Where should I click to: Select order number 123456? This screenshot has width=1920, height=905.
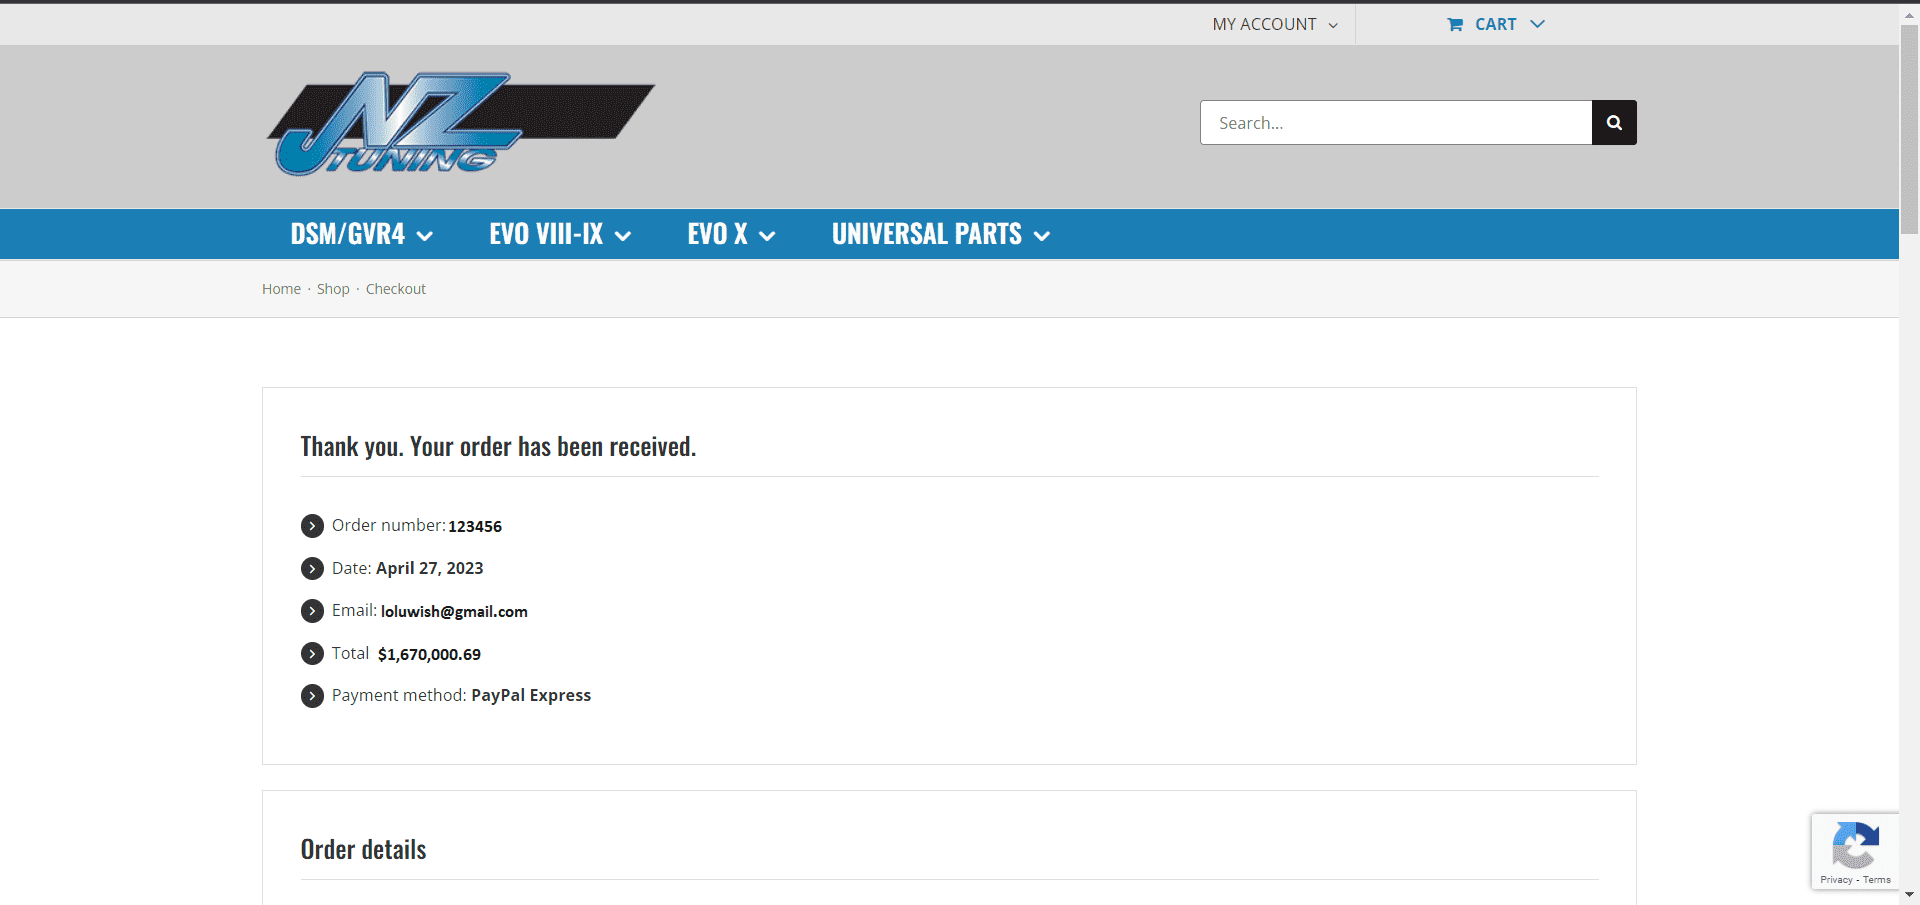475,526
